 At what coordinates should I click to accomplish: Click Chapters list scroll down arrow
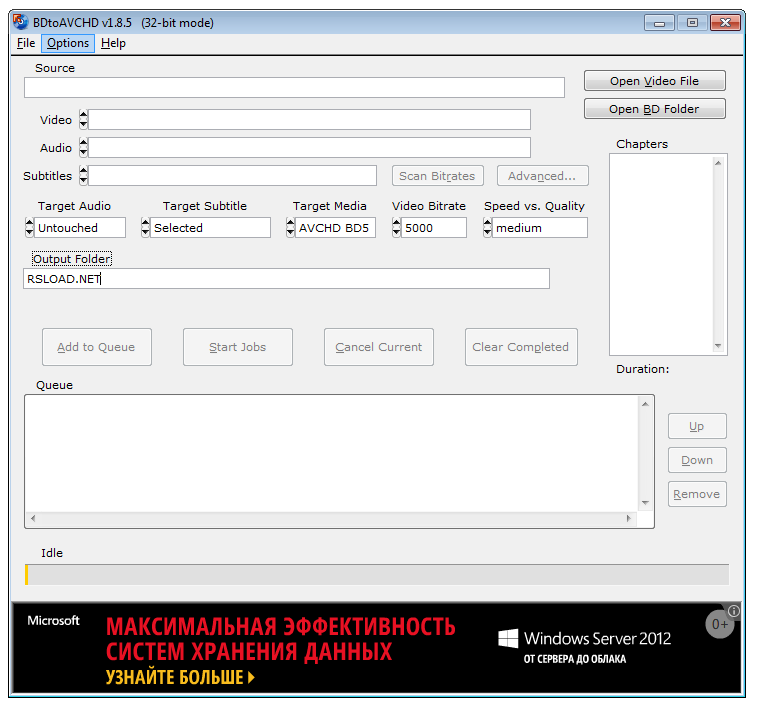[718, 345]
